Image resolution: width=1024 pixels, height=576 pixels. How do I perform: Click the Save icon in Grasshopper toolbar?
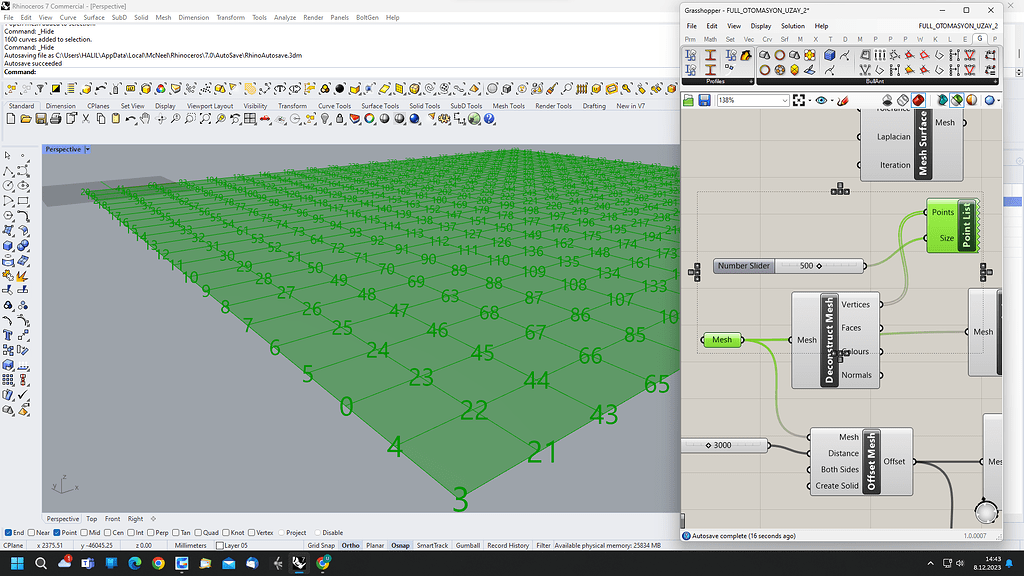(x=704, y=100)
